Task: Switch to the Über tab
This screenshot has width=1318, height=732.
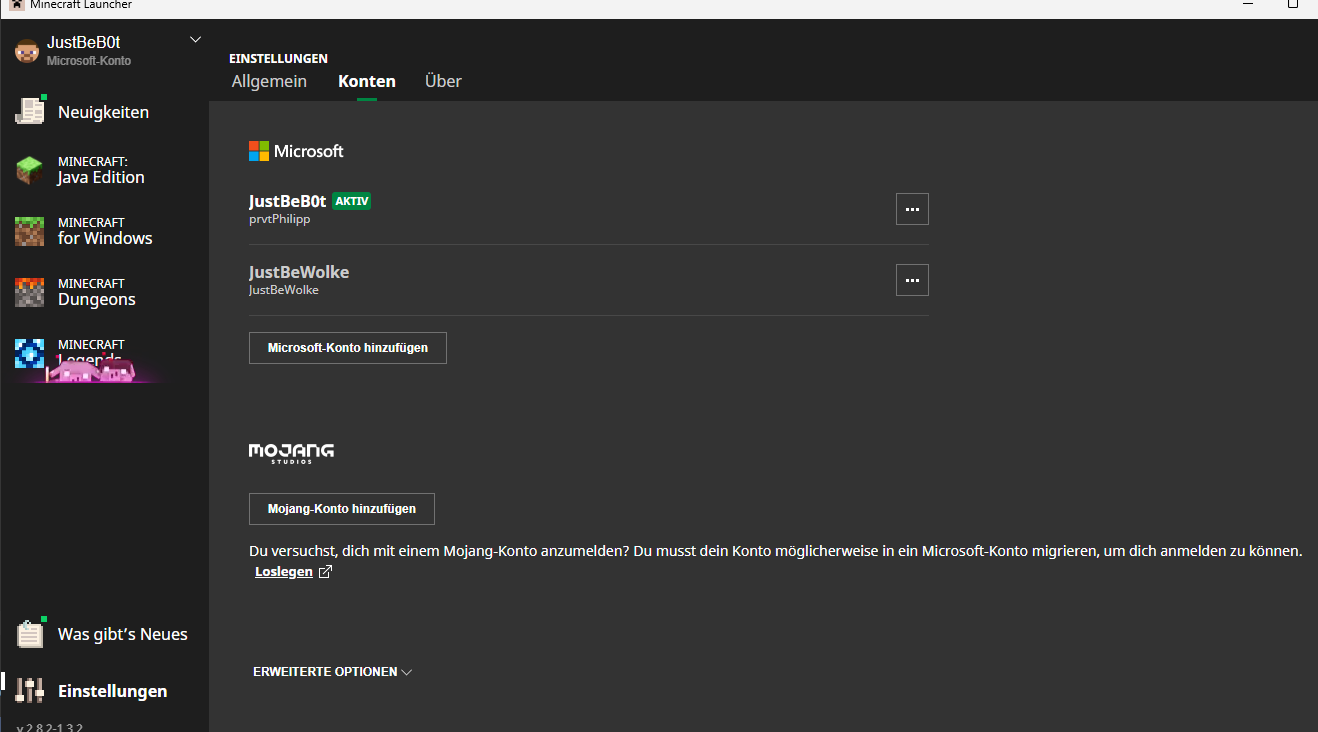Action: coord(443,81)
